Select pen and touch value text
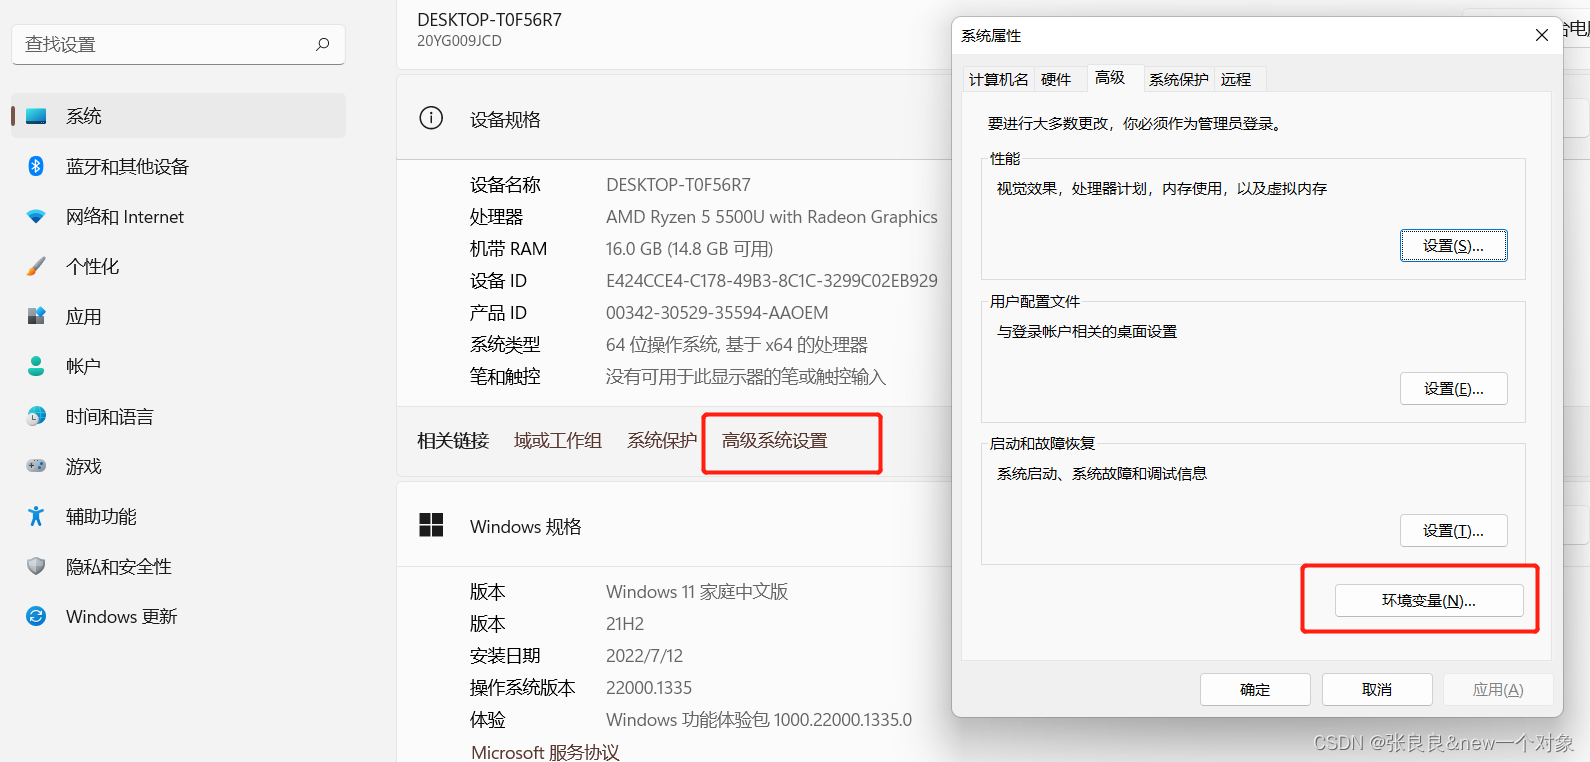Screen dimensions: 1590x762 (746, 377)
